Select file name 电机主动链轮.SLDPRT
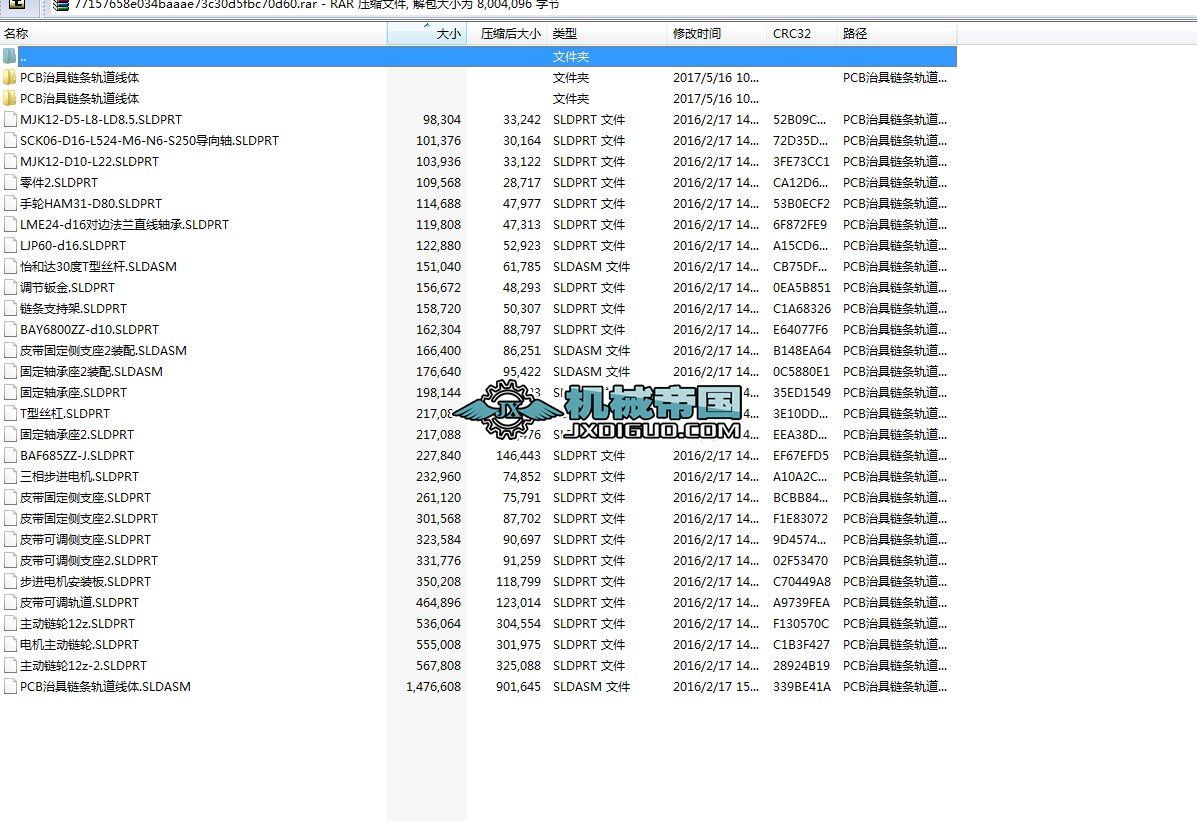The image size is (1197, 821). [79, 645]
